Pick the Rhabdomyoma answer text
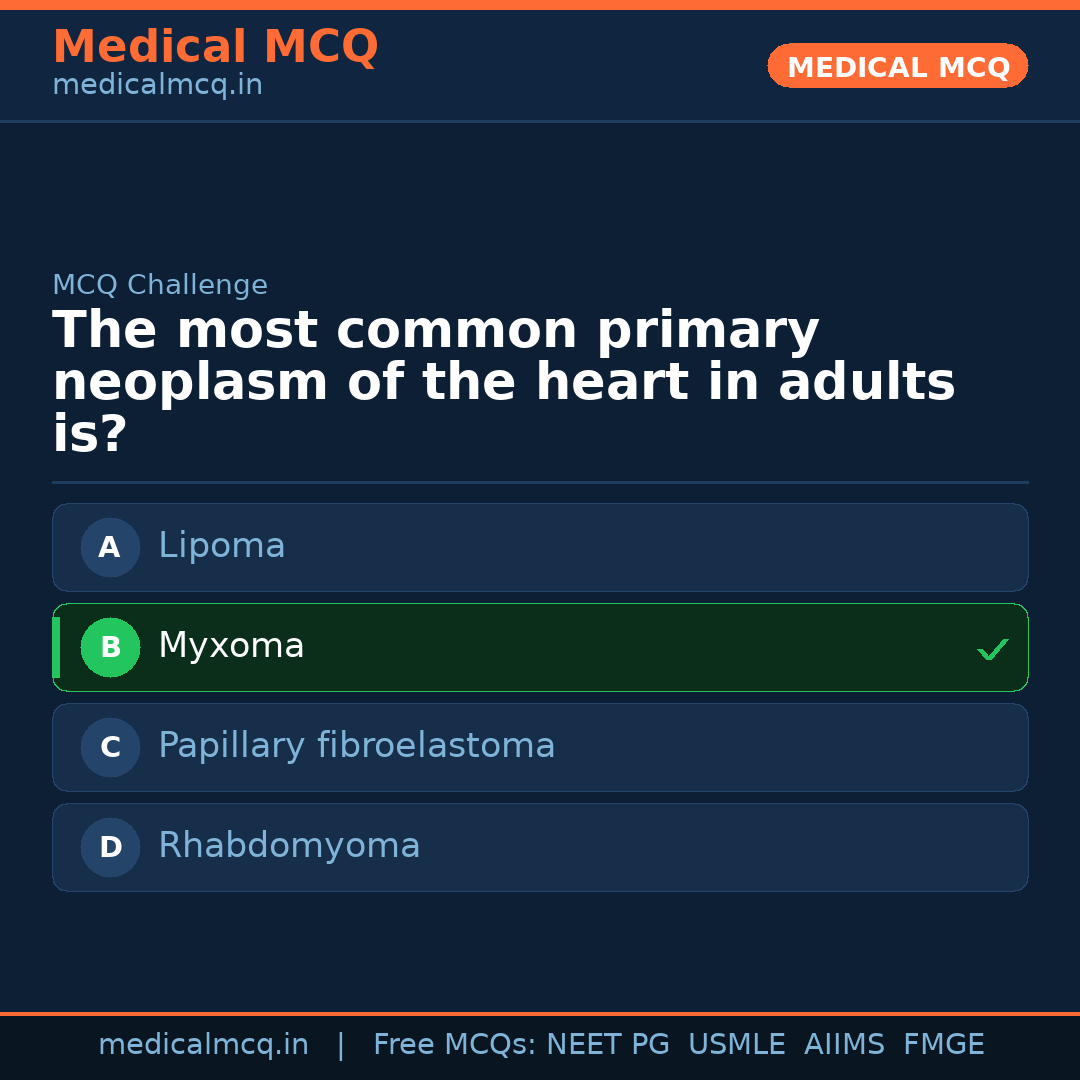Screen dimensions: 1080x1080 coord(289,846)
